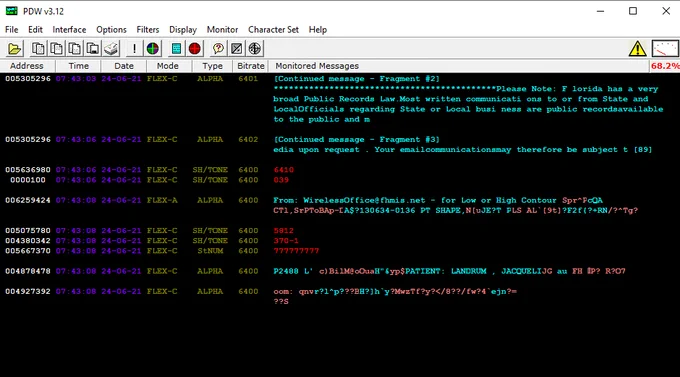Open the Edit menu
This screenshot has width=680, height=377.
[x=35, y=30]
